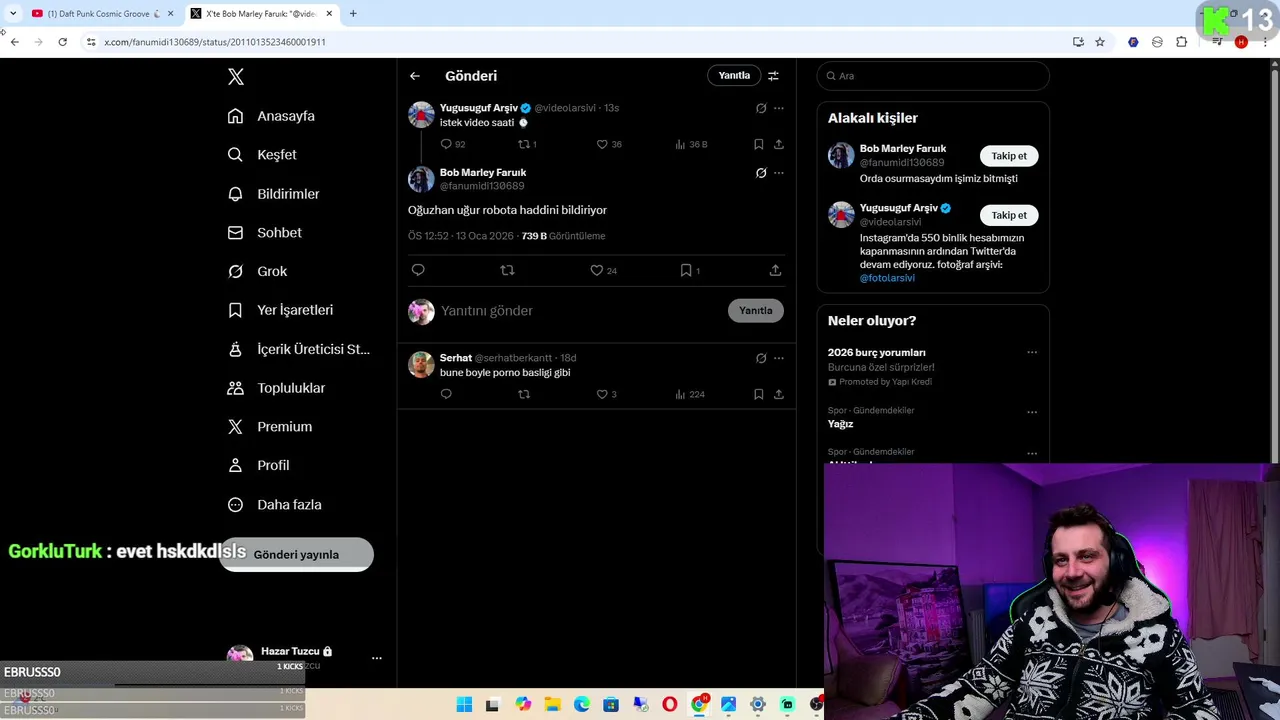Click Yanıtını gönder reply field
1280x720 pixels.
580,311
